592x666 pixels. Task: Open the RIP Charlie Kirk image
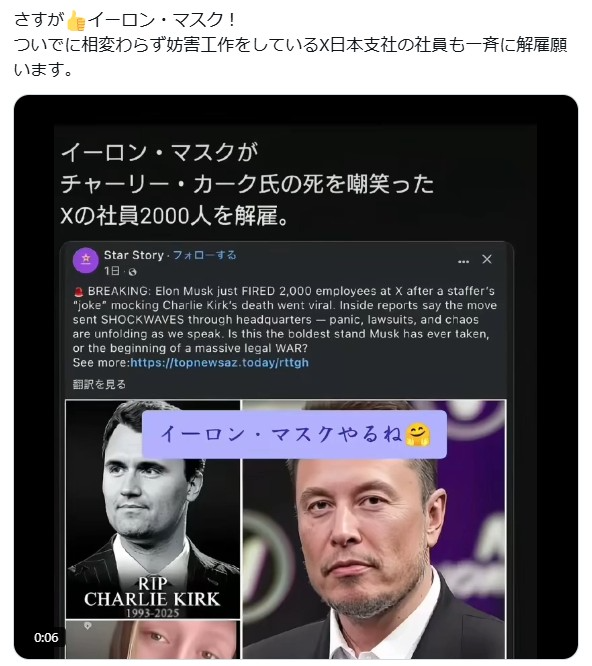pyautogui.click(x=152, y=509)
